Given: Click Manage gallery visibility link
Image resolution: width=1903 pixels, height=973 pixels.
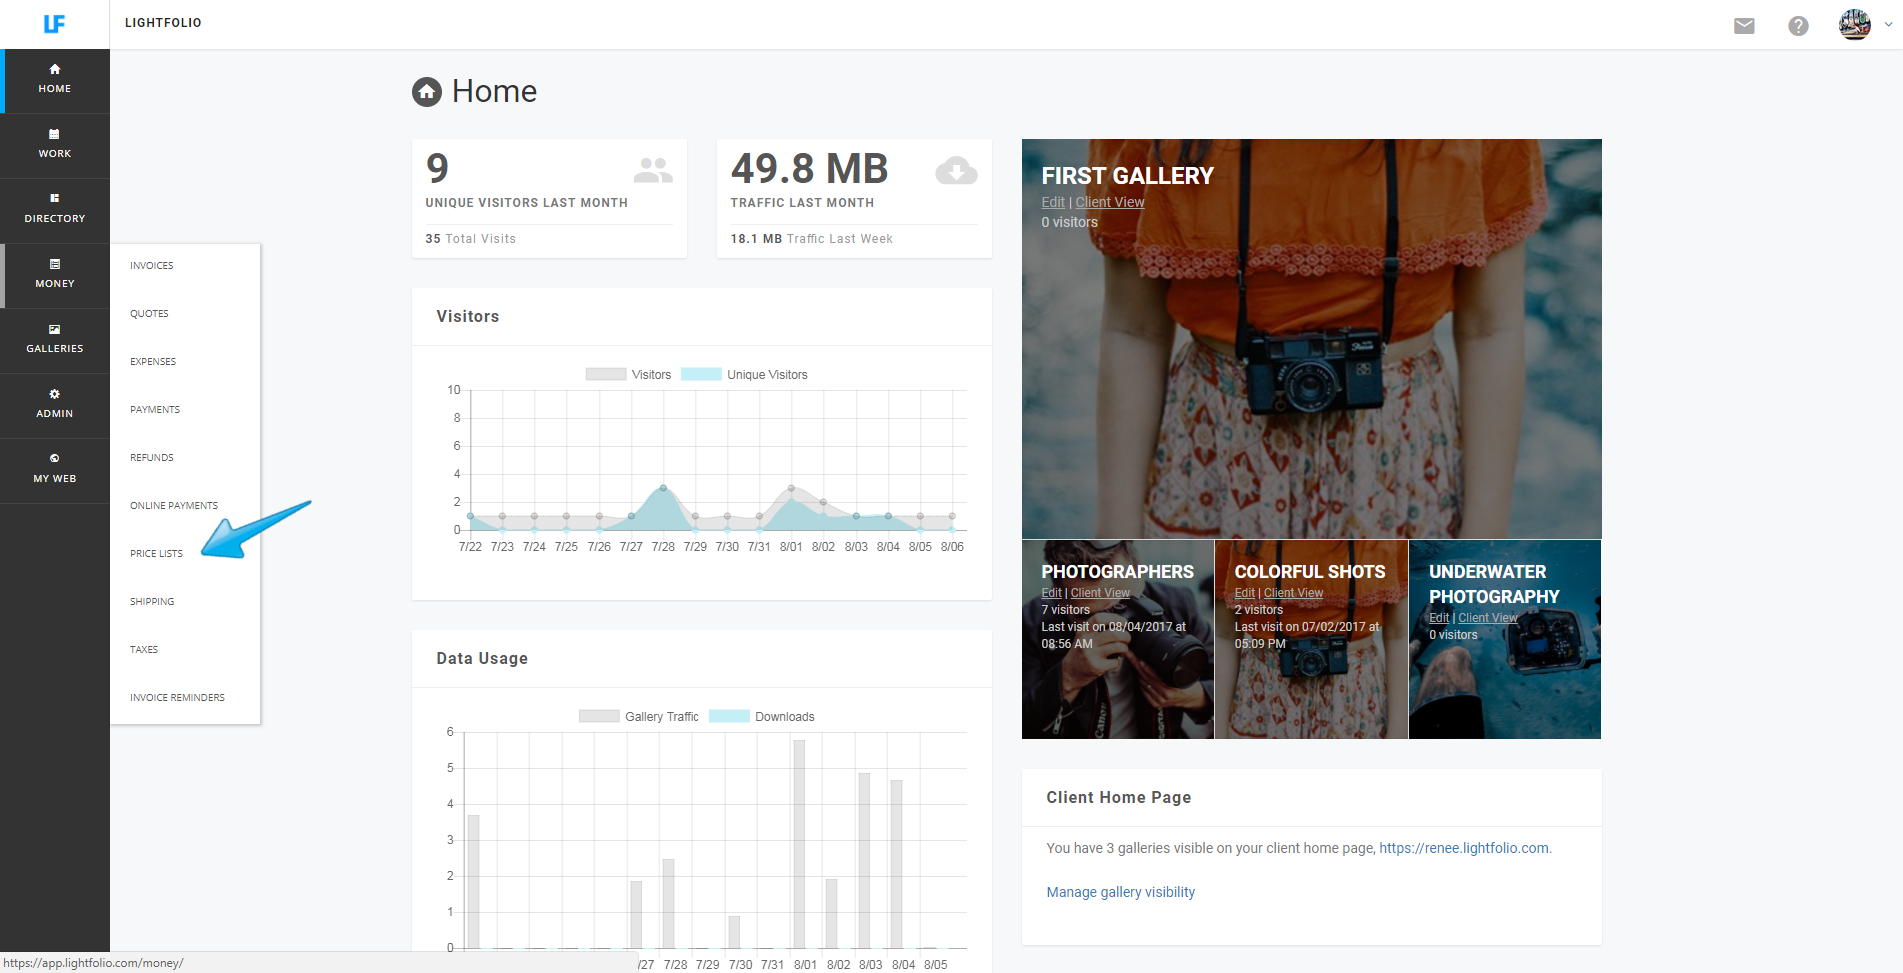Looking at the screenshot, I should (x=1121, y=892).
